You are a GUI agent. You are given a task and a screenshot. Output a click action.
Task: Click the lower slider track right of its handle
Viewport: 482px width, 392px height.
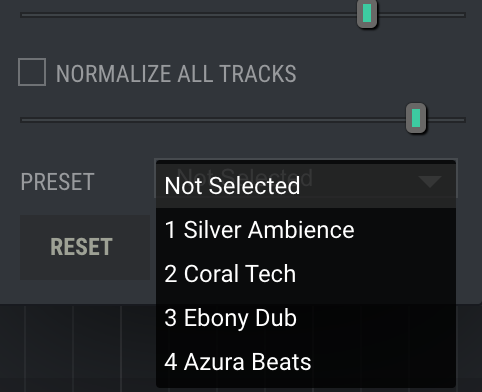(446, 120)
